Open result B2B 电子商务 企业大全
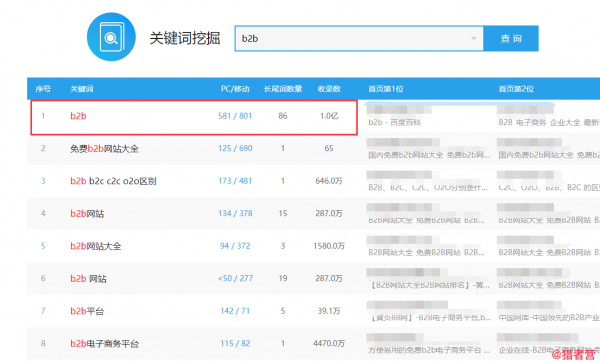Image resolution: width=600 pixels, height=363 pixels. [549, 122]
